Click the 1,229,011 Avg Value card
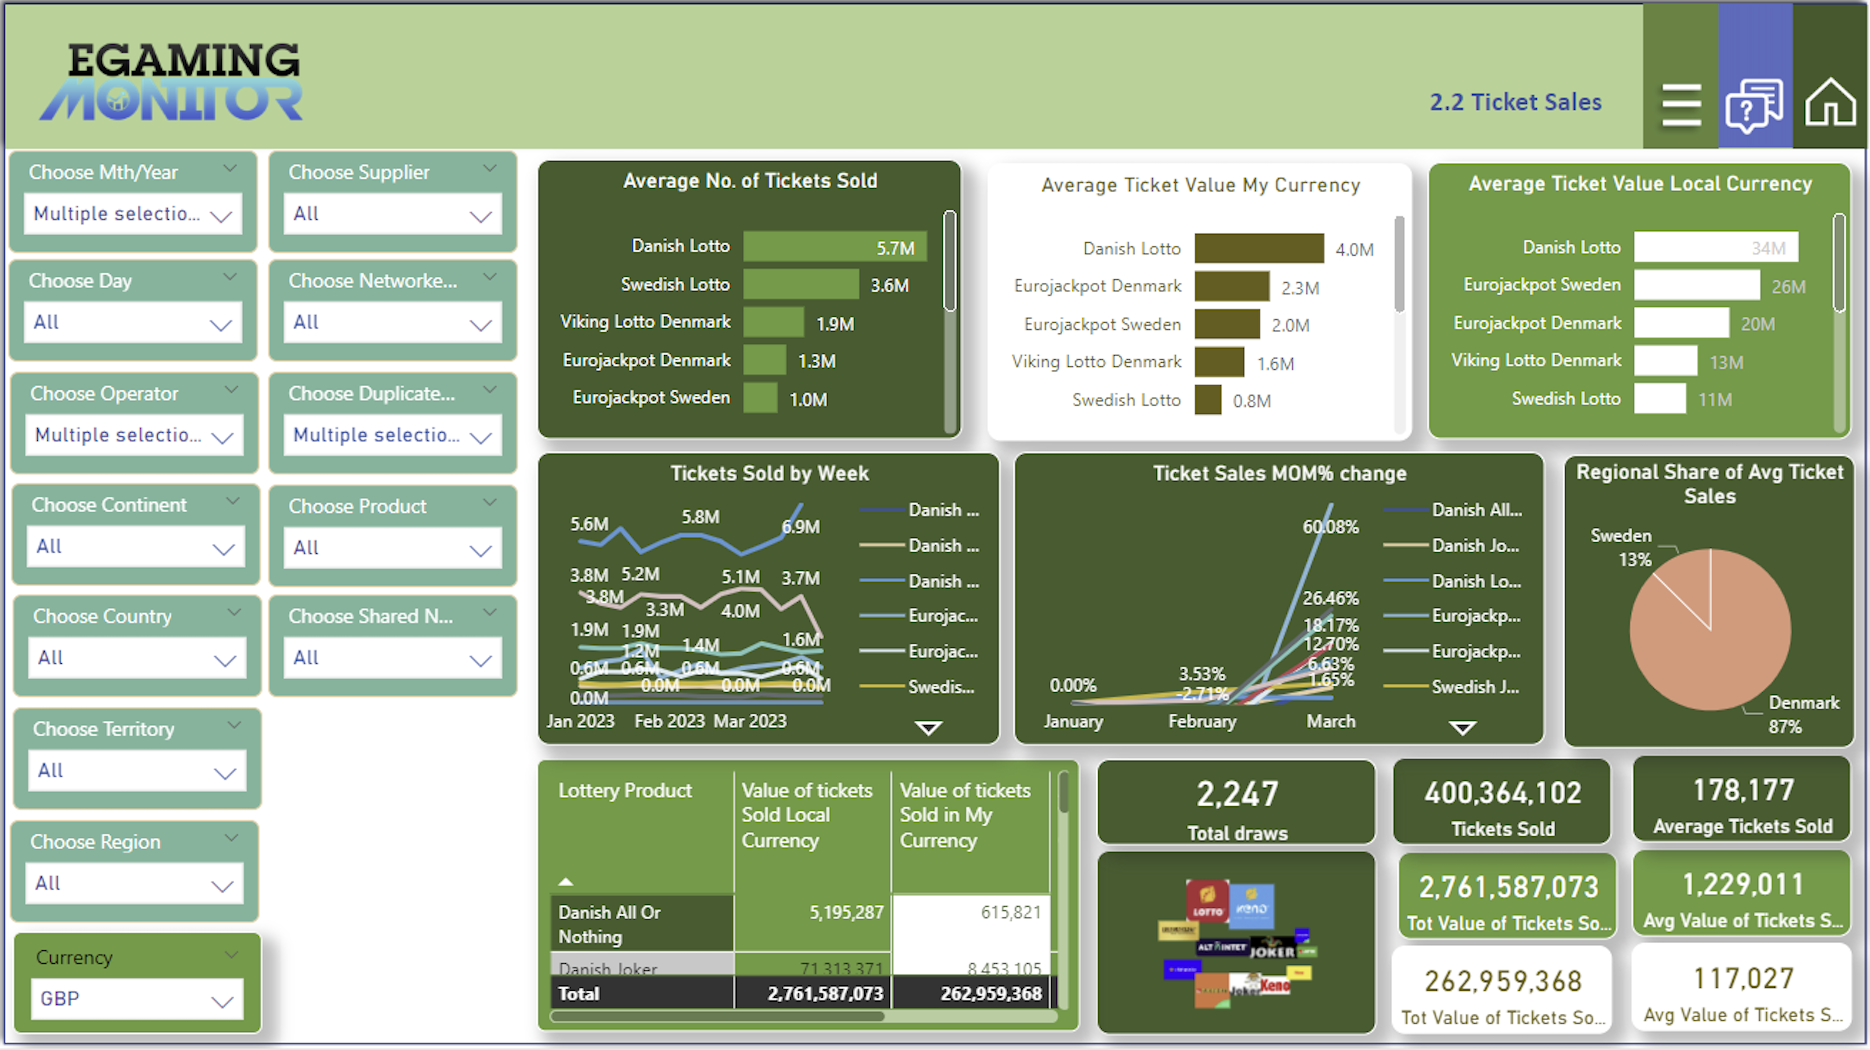The height and width of the screenshot is (1050, 1870). (1742, 894)
